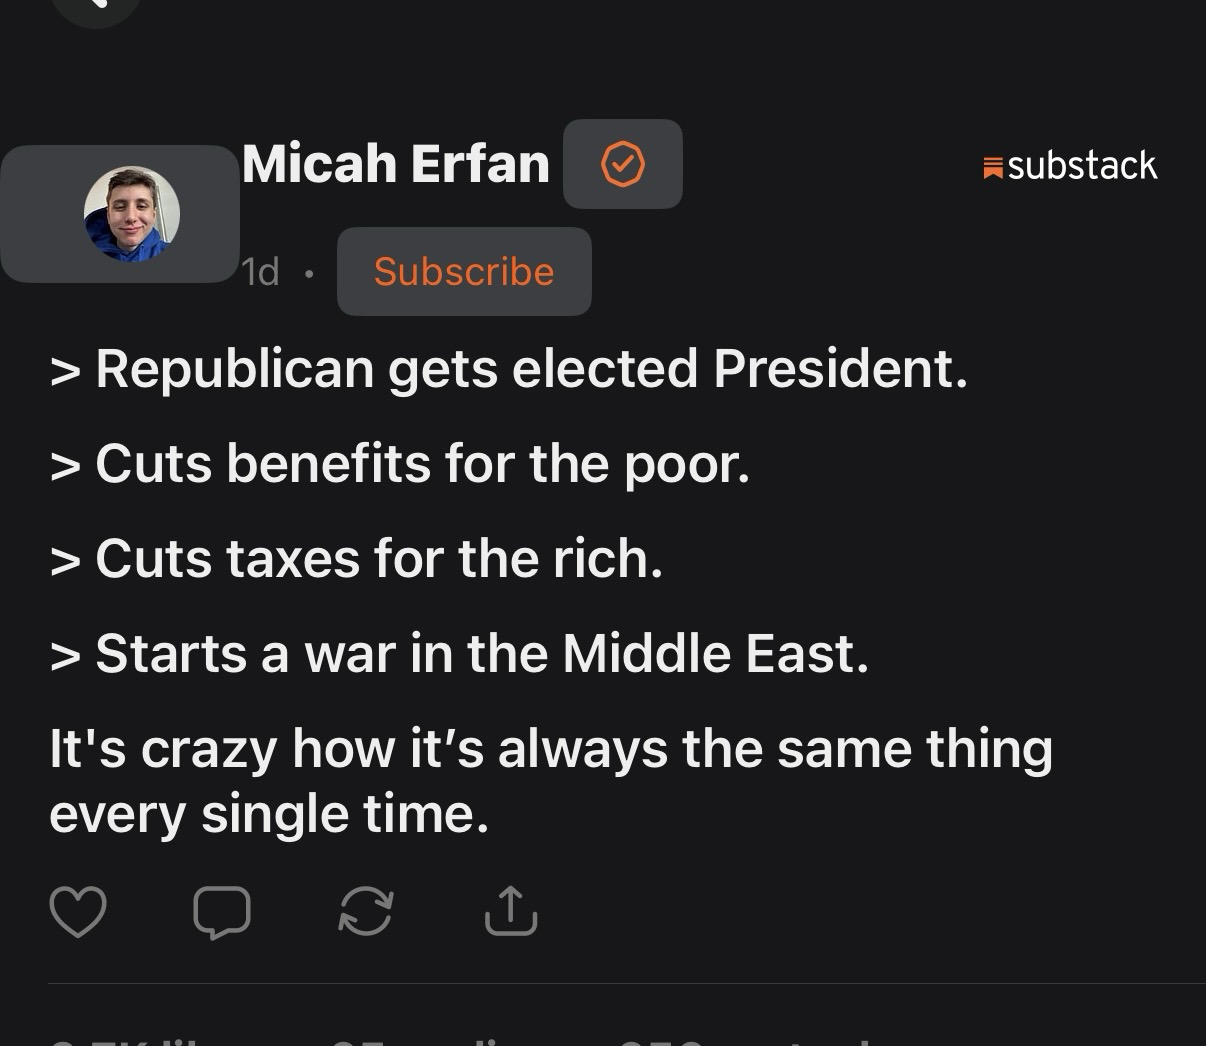Image resolution: width=1206 pixels, height=1046 pixels.
Task: Click the "substack" wordmark text
Action: (x=1082, y=165)
